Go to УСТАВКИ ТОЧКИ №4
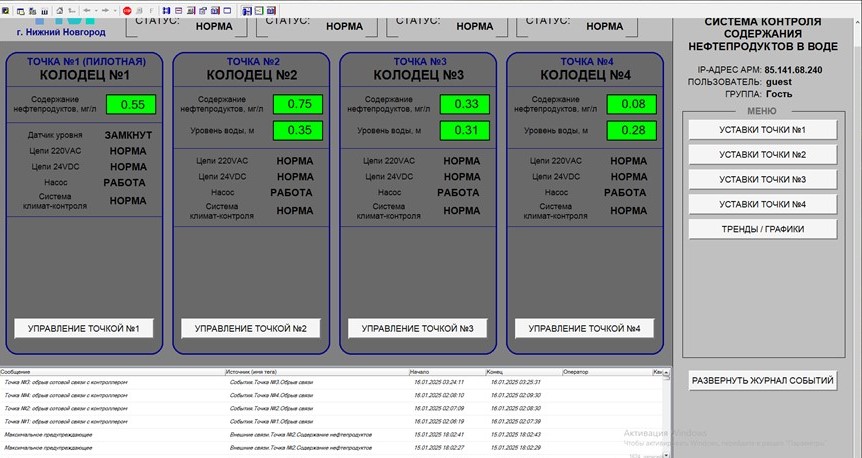The height and width of the screenshot is (458, 862). tap(762, 204)
